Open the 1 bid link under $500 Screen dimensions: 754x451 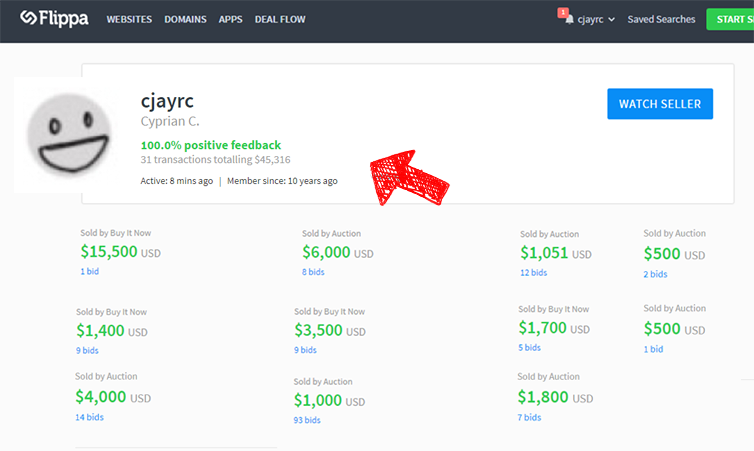[653, 349]
